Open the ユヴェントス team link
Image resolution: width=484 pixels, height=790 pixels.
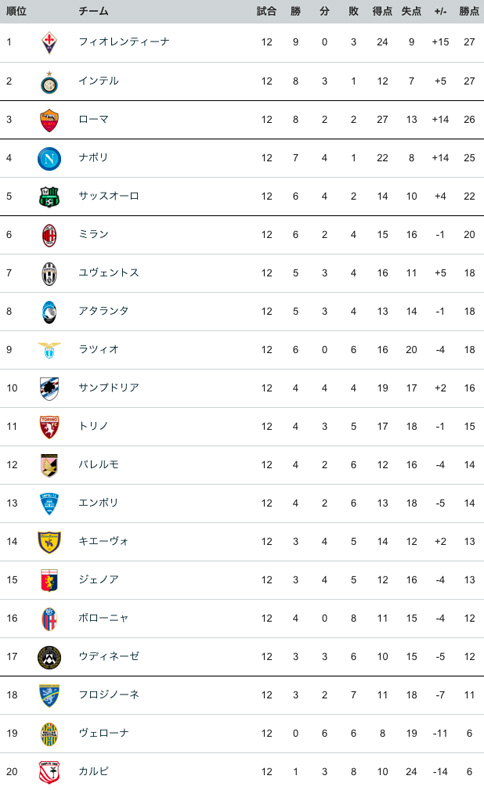[x=108, y=273]
